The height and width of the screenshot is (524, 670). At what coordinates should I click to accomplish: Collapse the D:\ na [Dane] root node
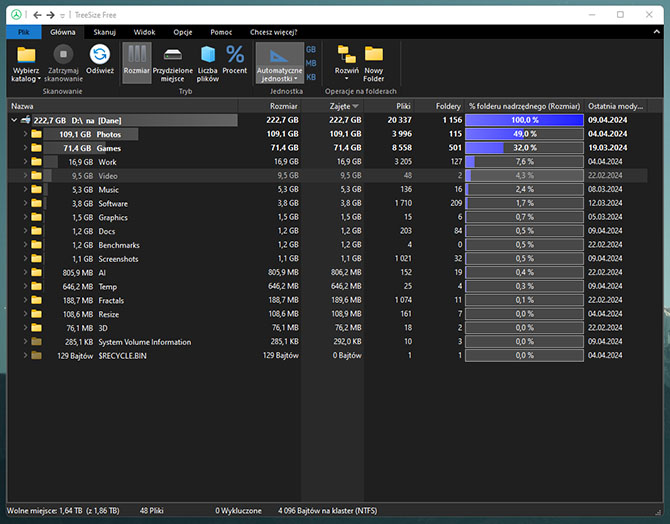(x=14, y=120)
